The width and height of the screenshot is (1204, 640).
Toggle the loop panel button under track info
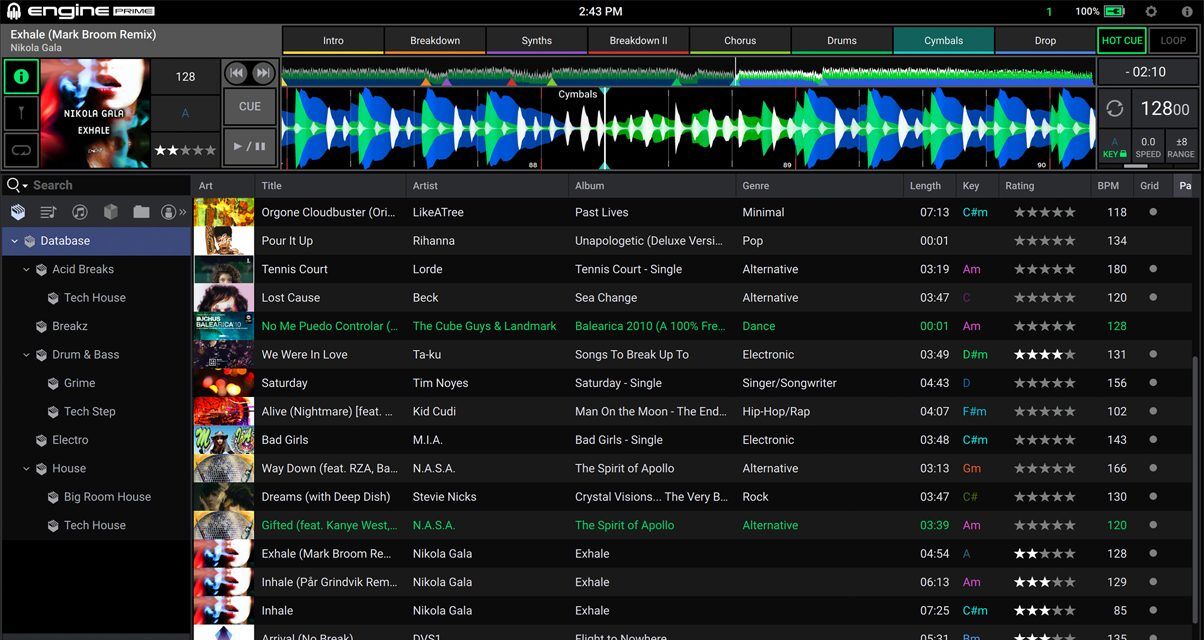tap(21, 150)
